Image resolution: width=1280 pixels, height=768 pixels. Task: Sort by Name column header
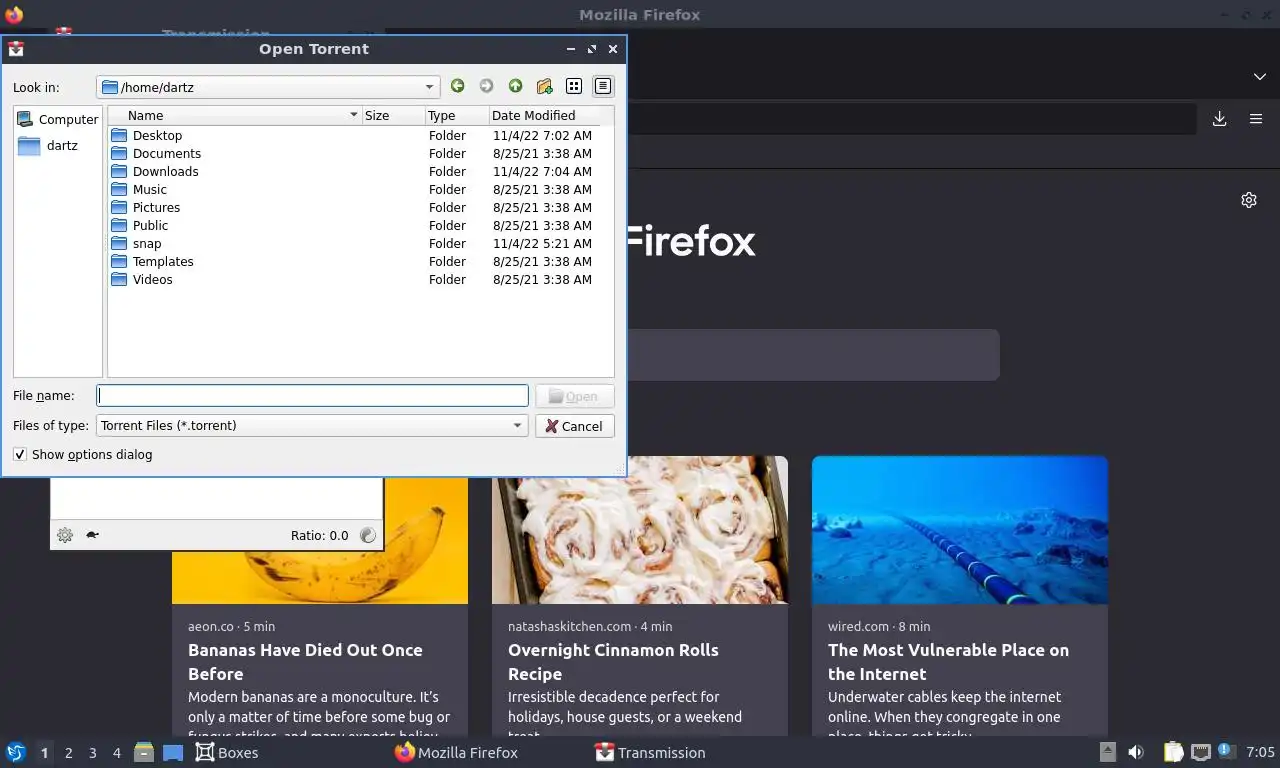pos(235,115)
